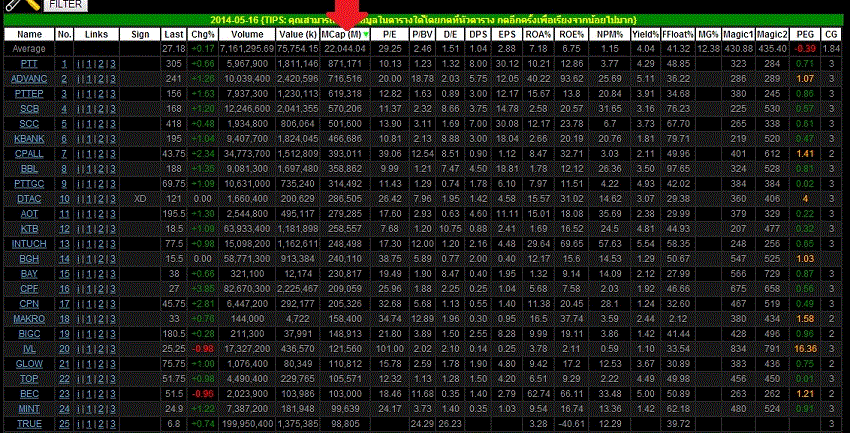Sort by P/E column header

[x=390, y=34]
